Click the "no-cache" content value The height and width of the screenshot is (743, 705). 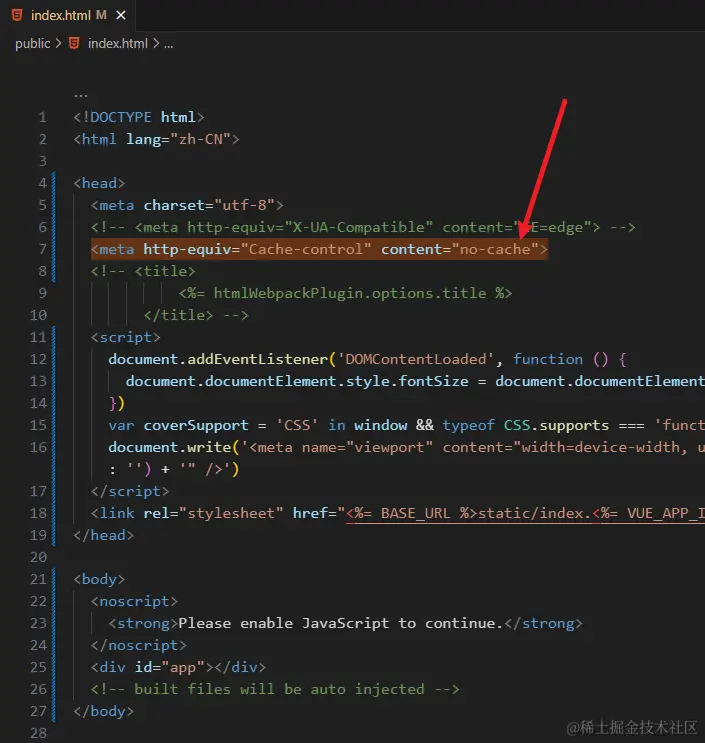coord(495,249)
